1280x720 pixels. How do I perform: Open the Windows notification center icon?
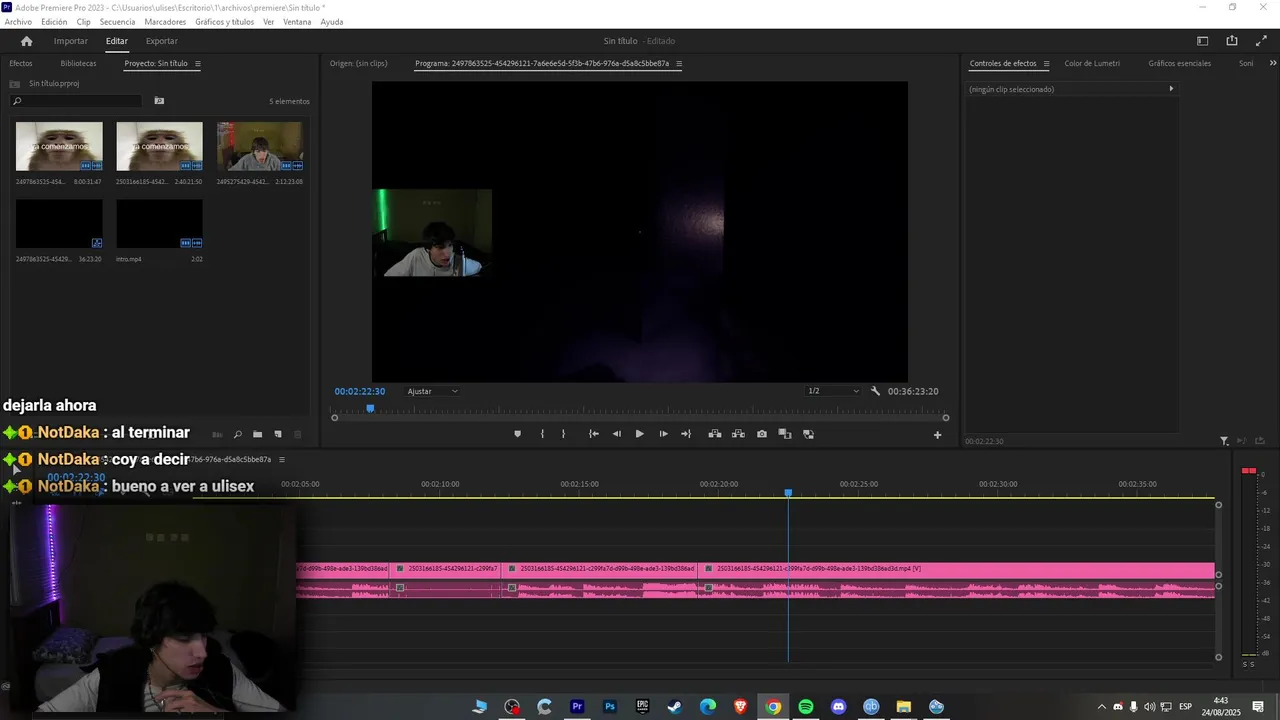(1258, 707)
